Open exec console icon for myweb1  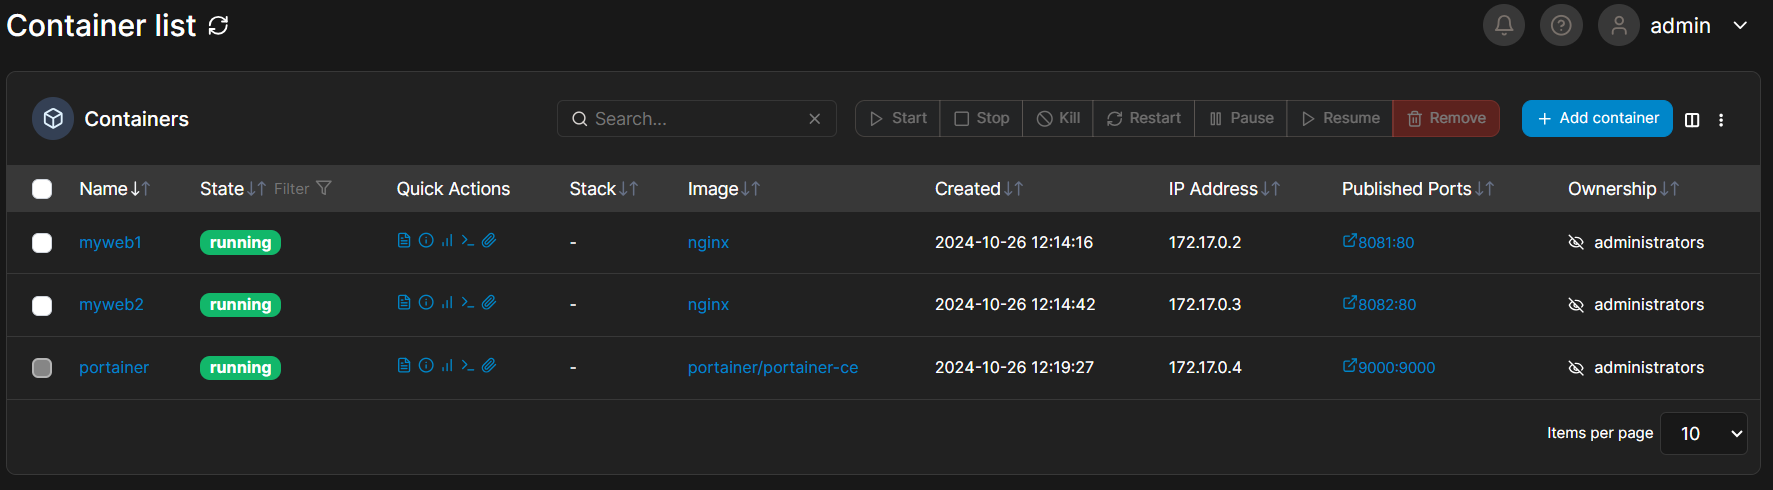(x=468, y=240)
